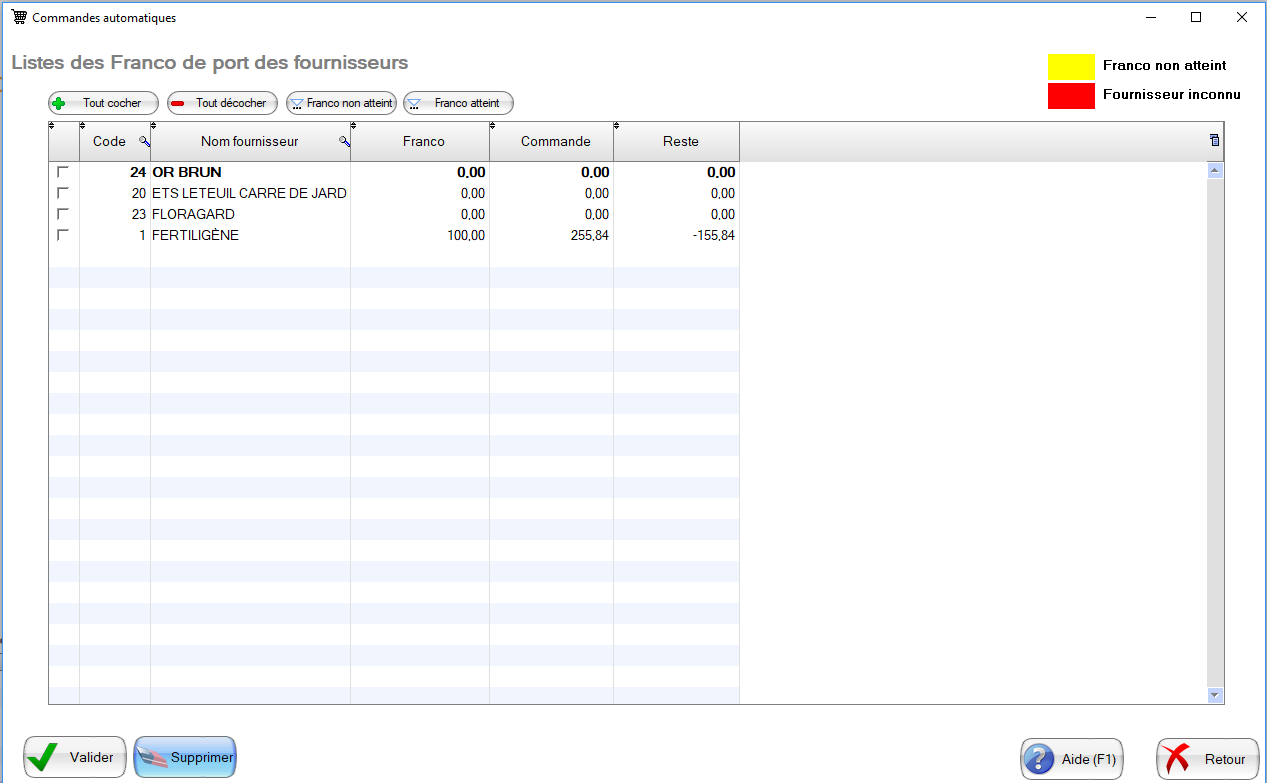Click the scrollbar down arrow of the table
The height and width of the screenshot is (783, 1267).
pos(1215,695)
